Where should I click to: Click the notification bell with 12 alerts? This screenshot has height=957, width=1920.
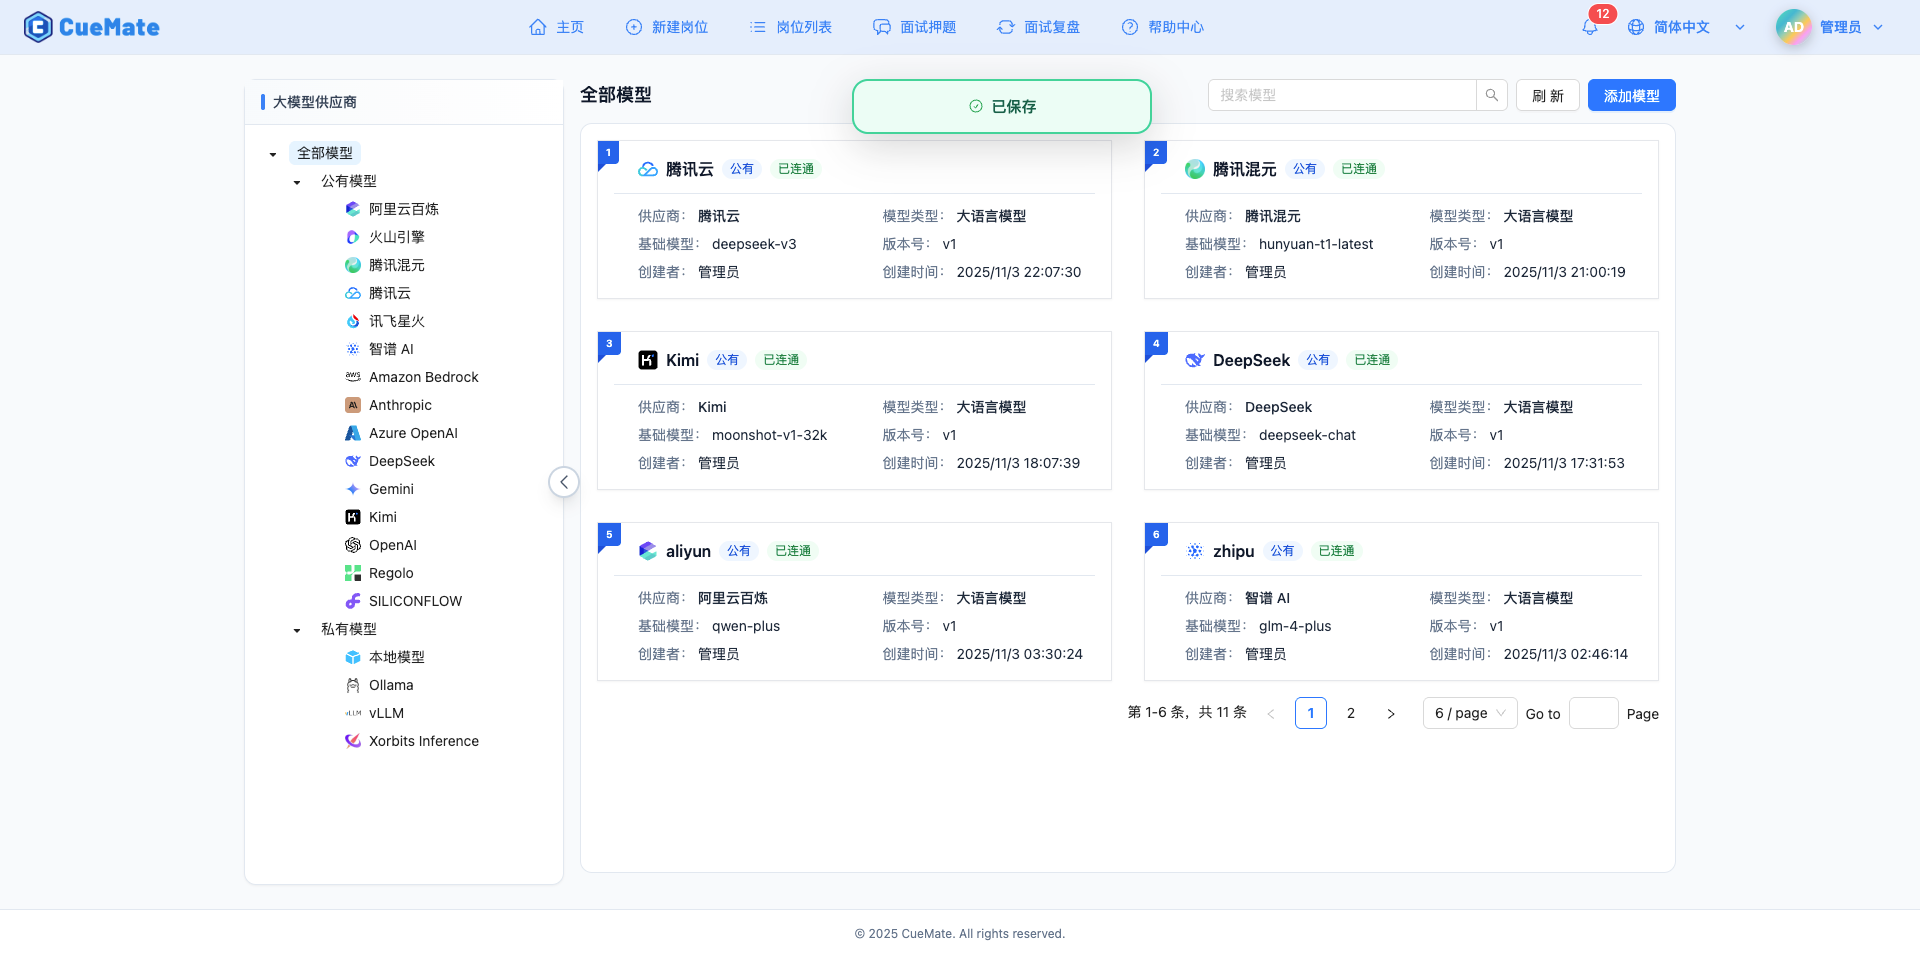point(1589,27)
